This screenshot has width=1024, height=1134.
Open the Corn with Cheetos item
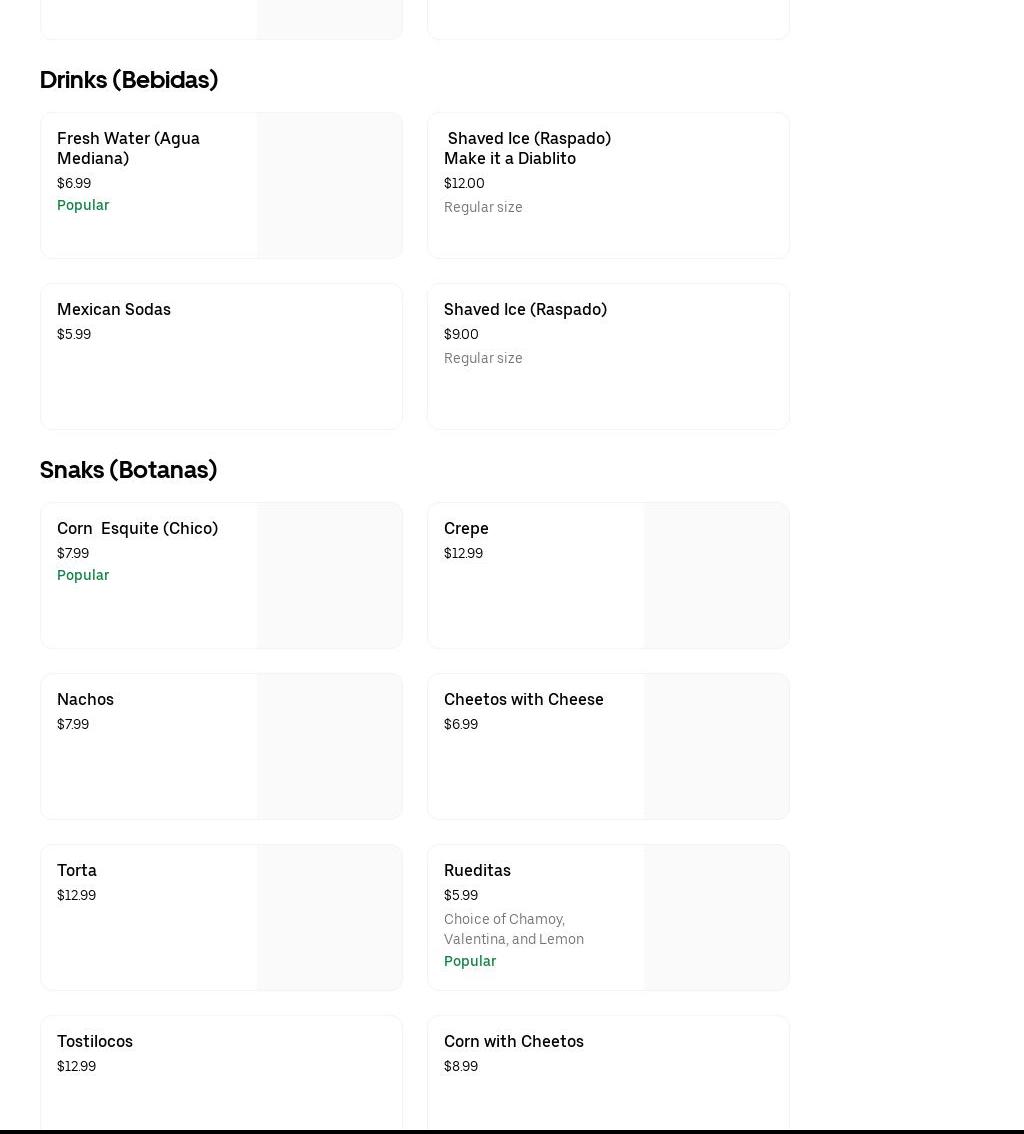(x=514, y=1042)
